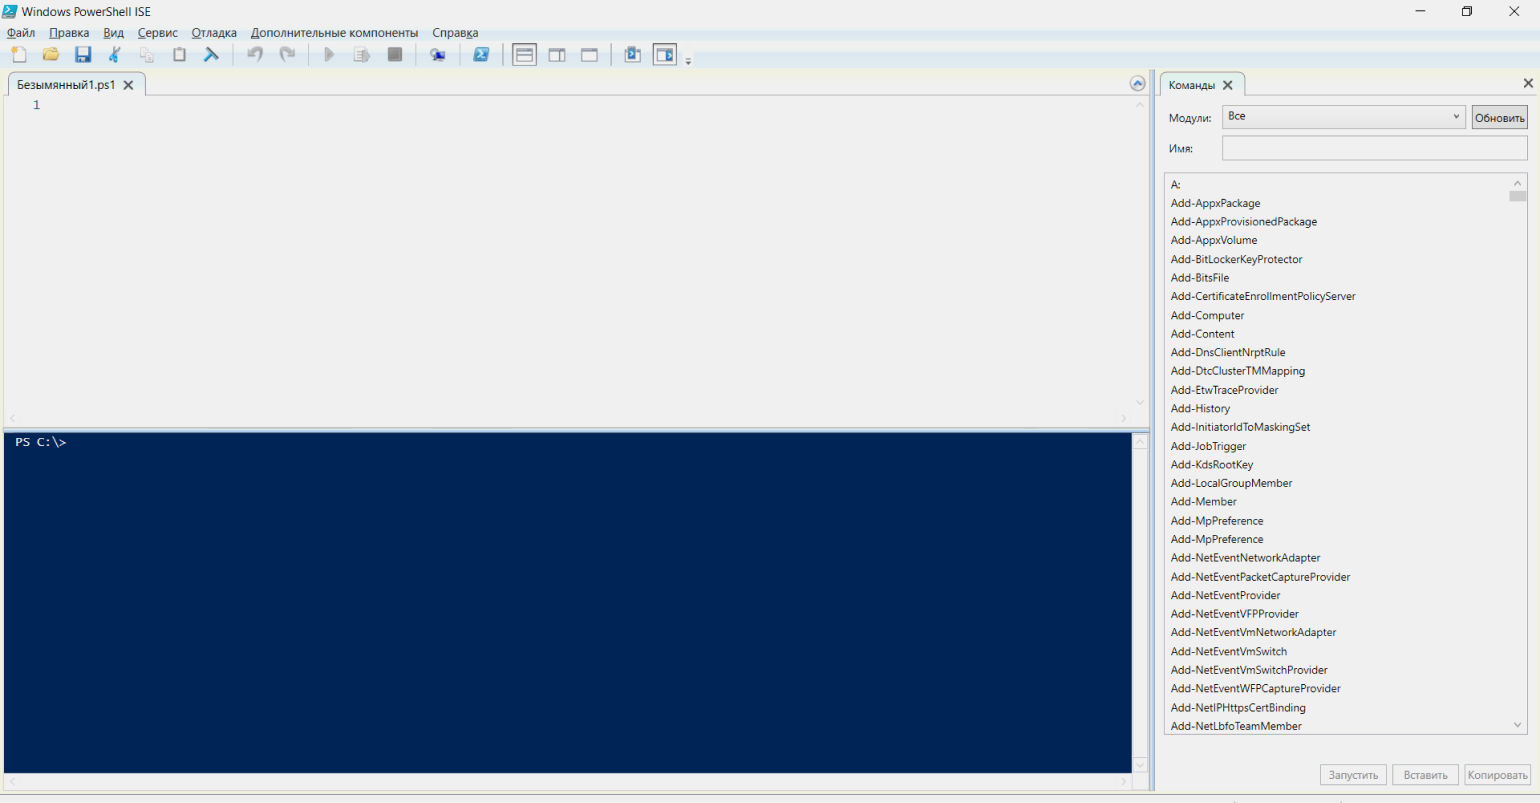This screenshot has height=803, width=1540.
Task: Click the Open script folder icon
Action: pos(51,55)
